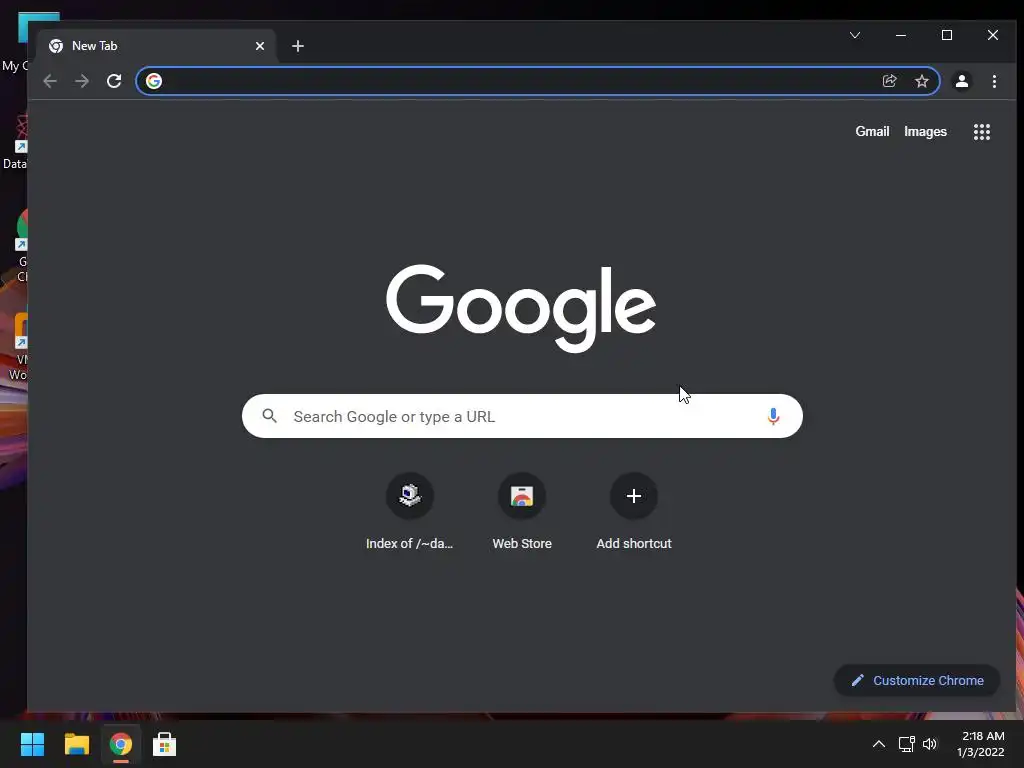Image resolution: width=1024 pixels, height=768 pixels.
Task: Open the volume control in tray
Action: [930, 744]
